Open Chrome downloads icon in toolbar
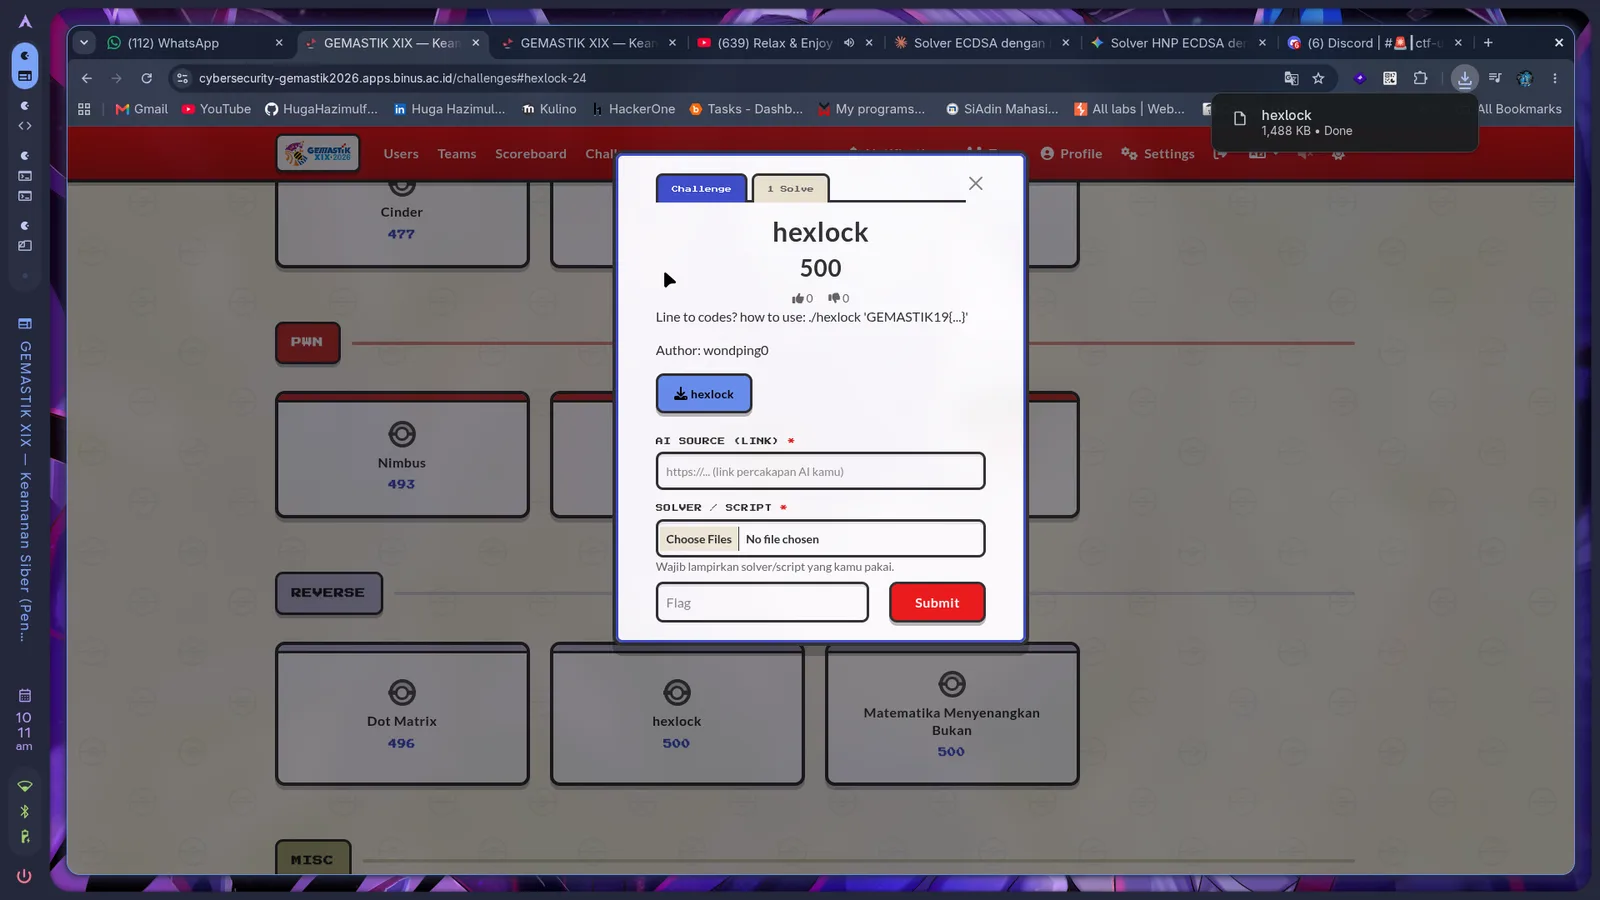Viewport: 1600px width, 900px height. 1464,78
